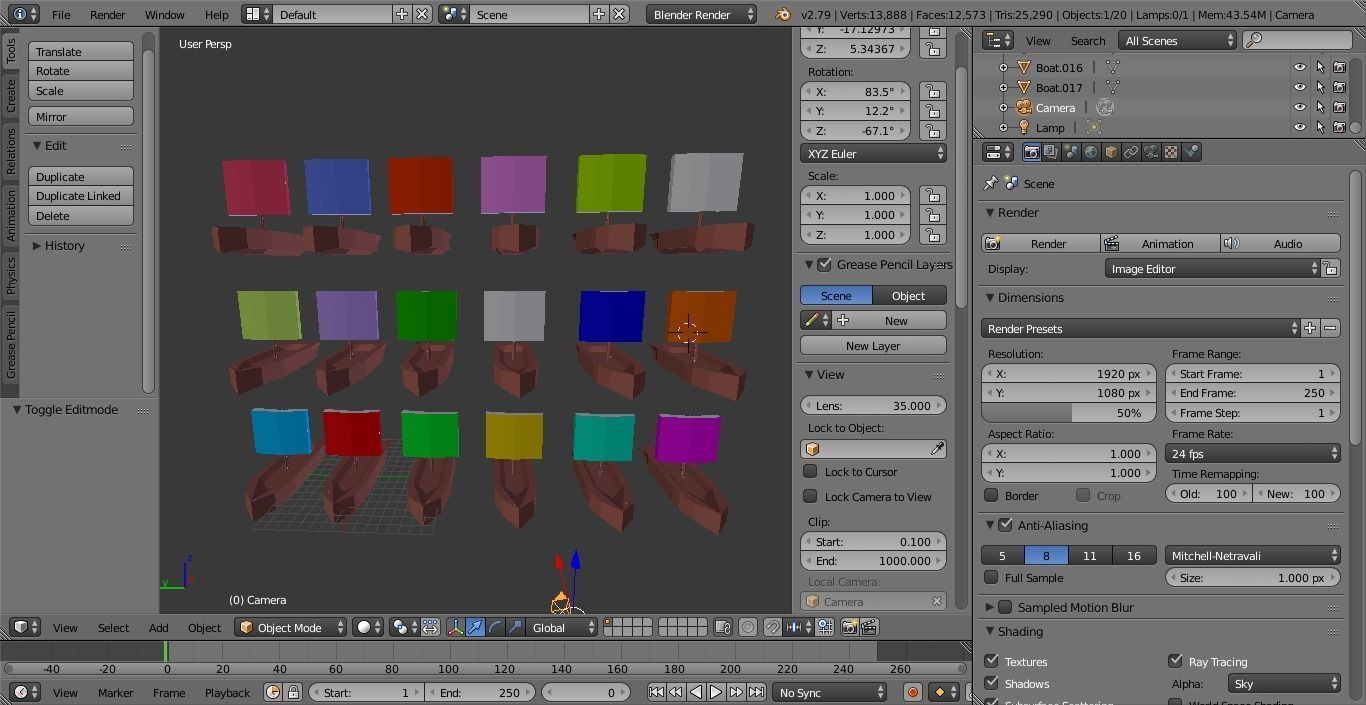The image size is (1366, 705).
Task: Click the eyedropper in Lock to Object field
Action: pyautogui.click(x=937, y=449)
